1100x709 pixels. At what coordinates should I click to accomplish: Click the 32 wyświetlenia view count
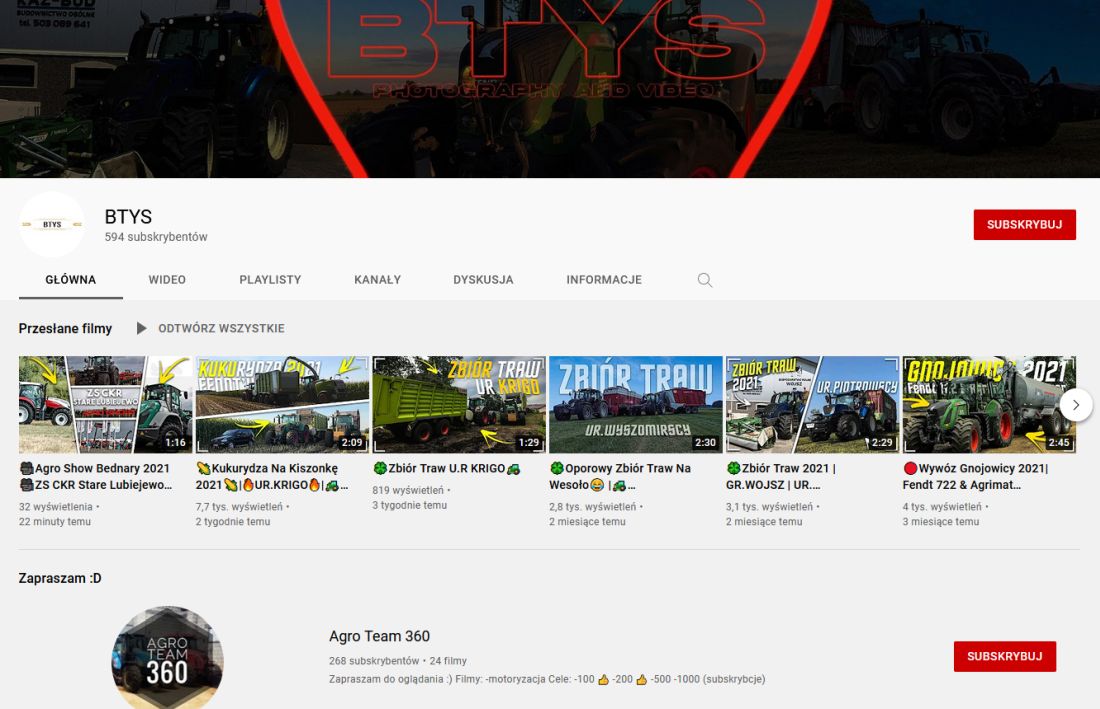coord(55,506)
